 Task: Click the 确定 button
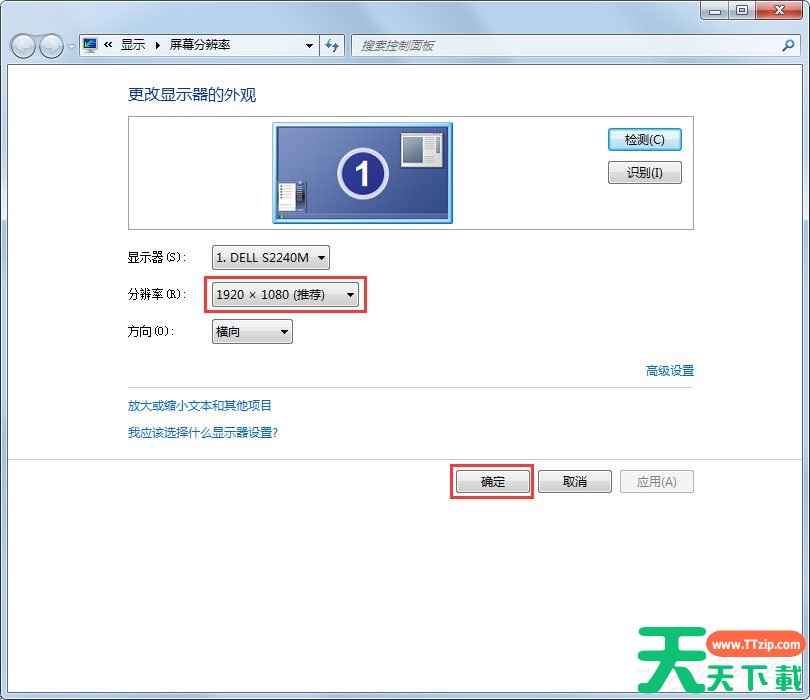492,481
